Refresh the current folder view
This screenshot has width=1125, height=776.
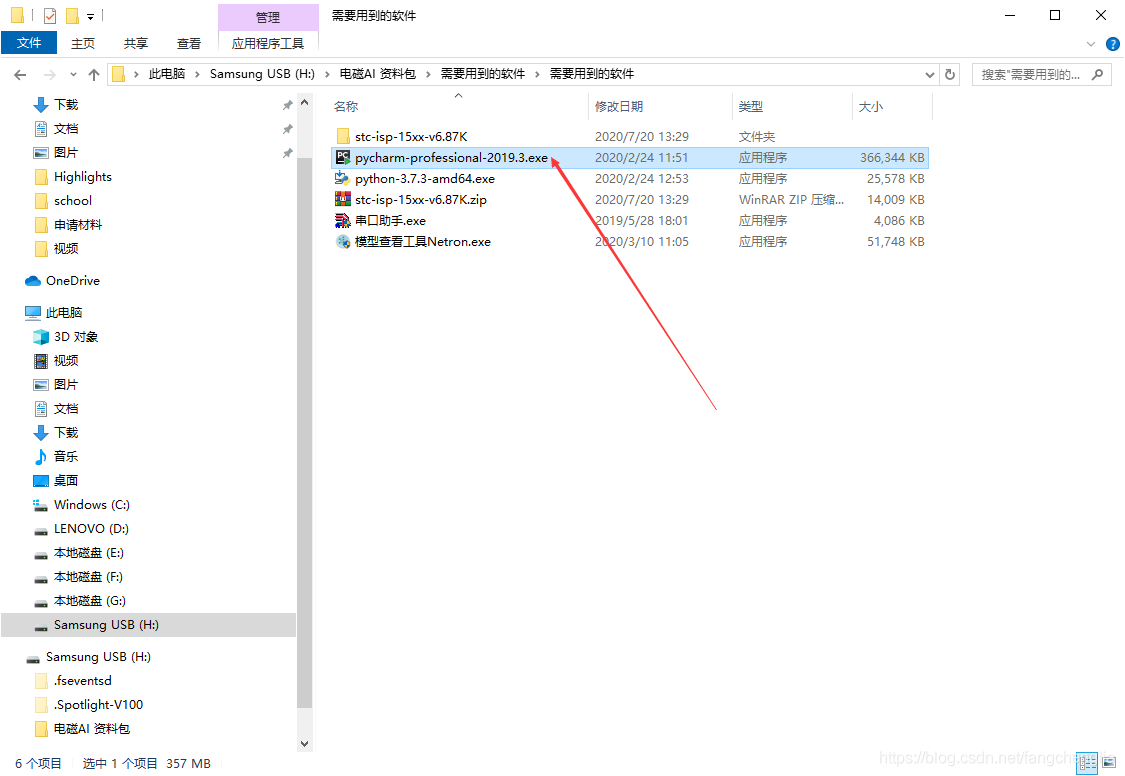coord(950,75)
